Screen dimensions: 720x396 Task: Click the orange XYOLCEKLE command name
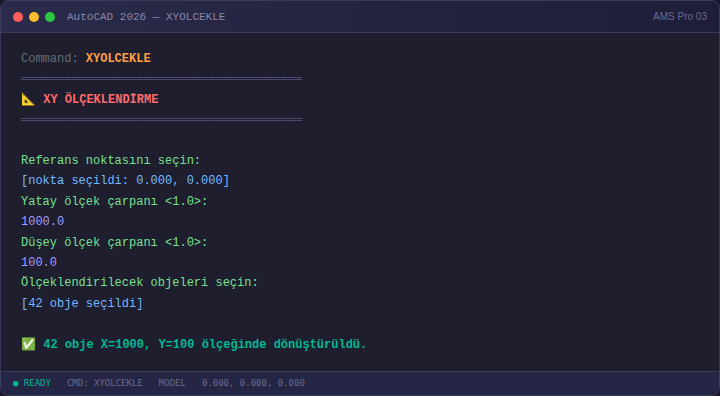click(118, 58)
